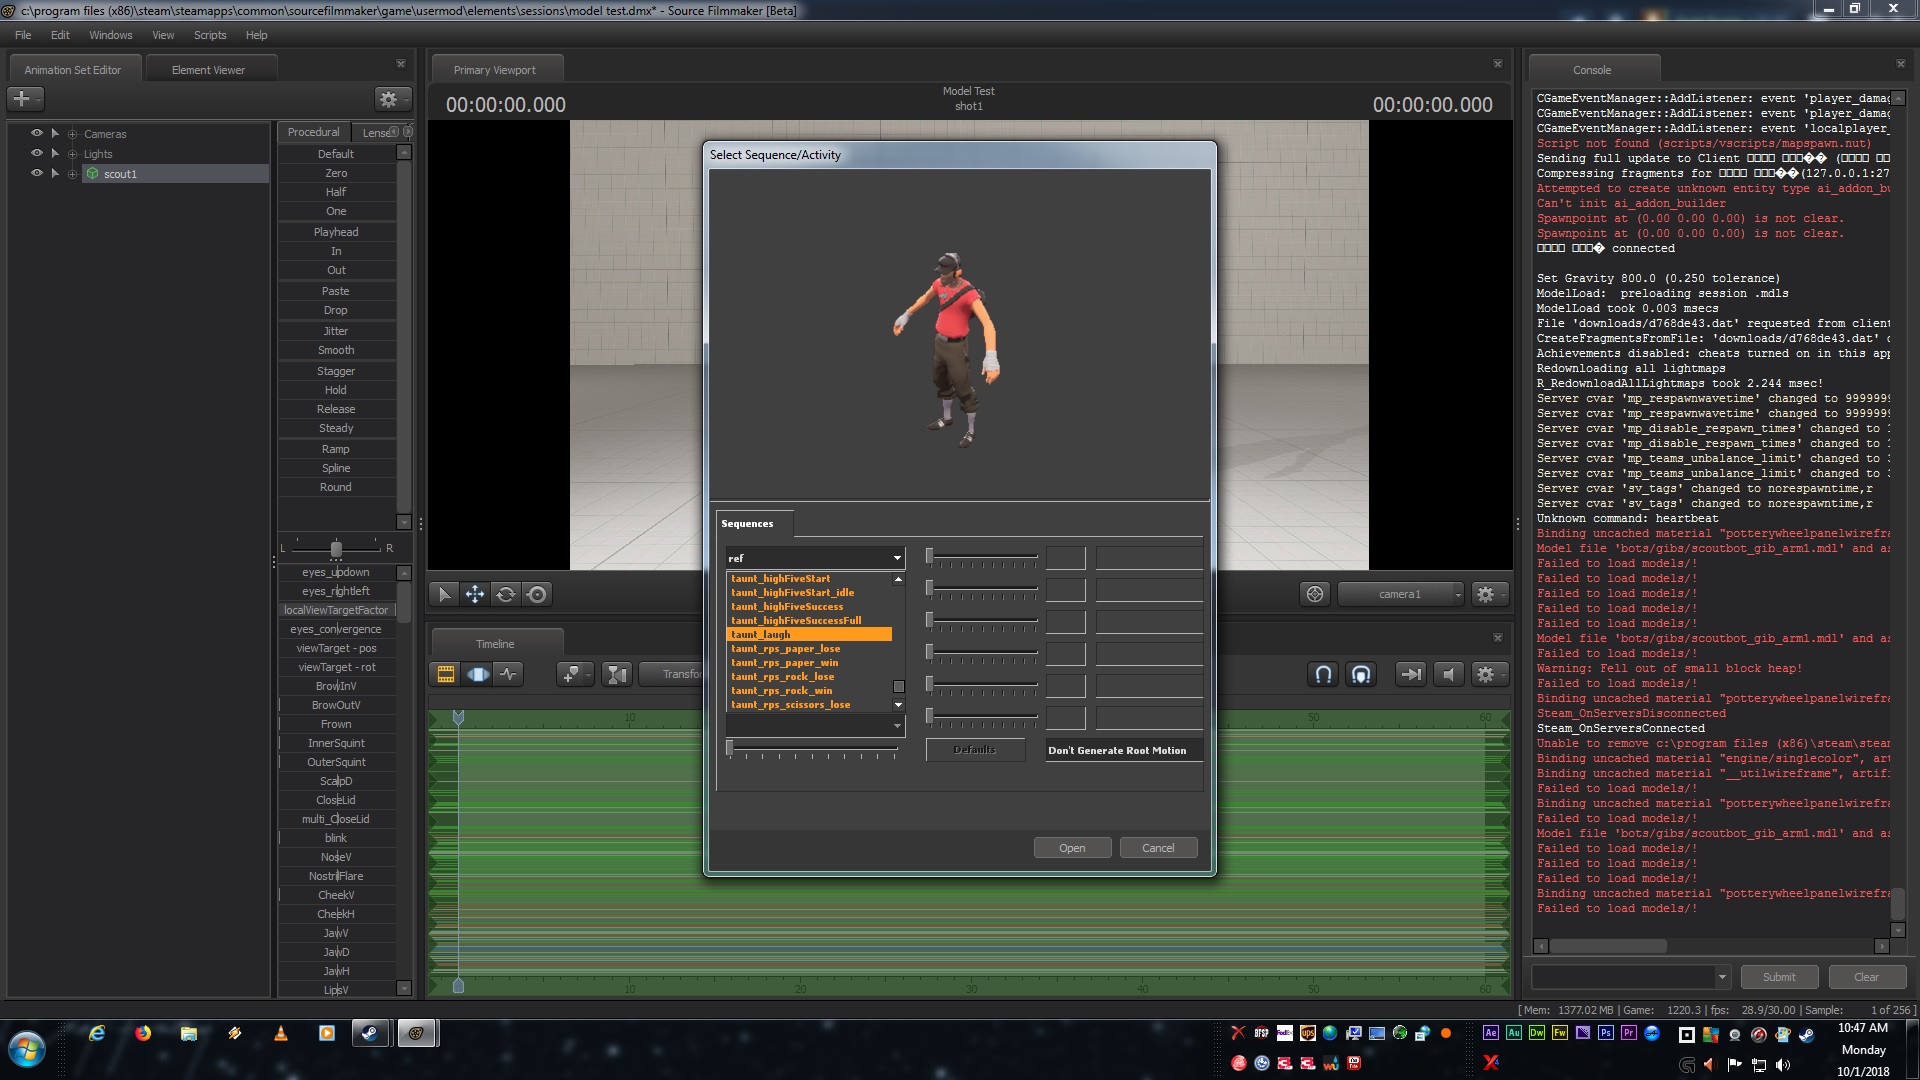This screenshot has height=1080, width=1920.
Task: Select the rotate manipulator tool
Action: [506, 594]
